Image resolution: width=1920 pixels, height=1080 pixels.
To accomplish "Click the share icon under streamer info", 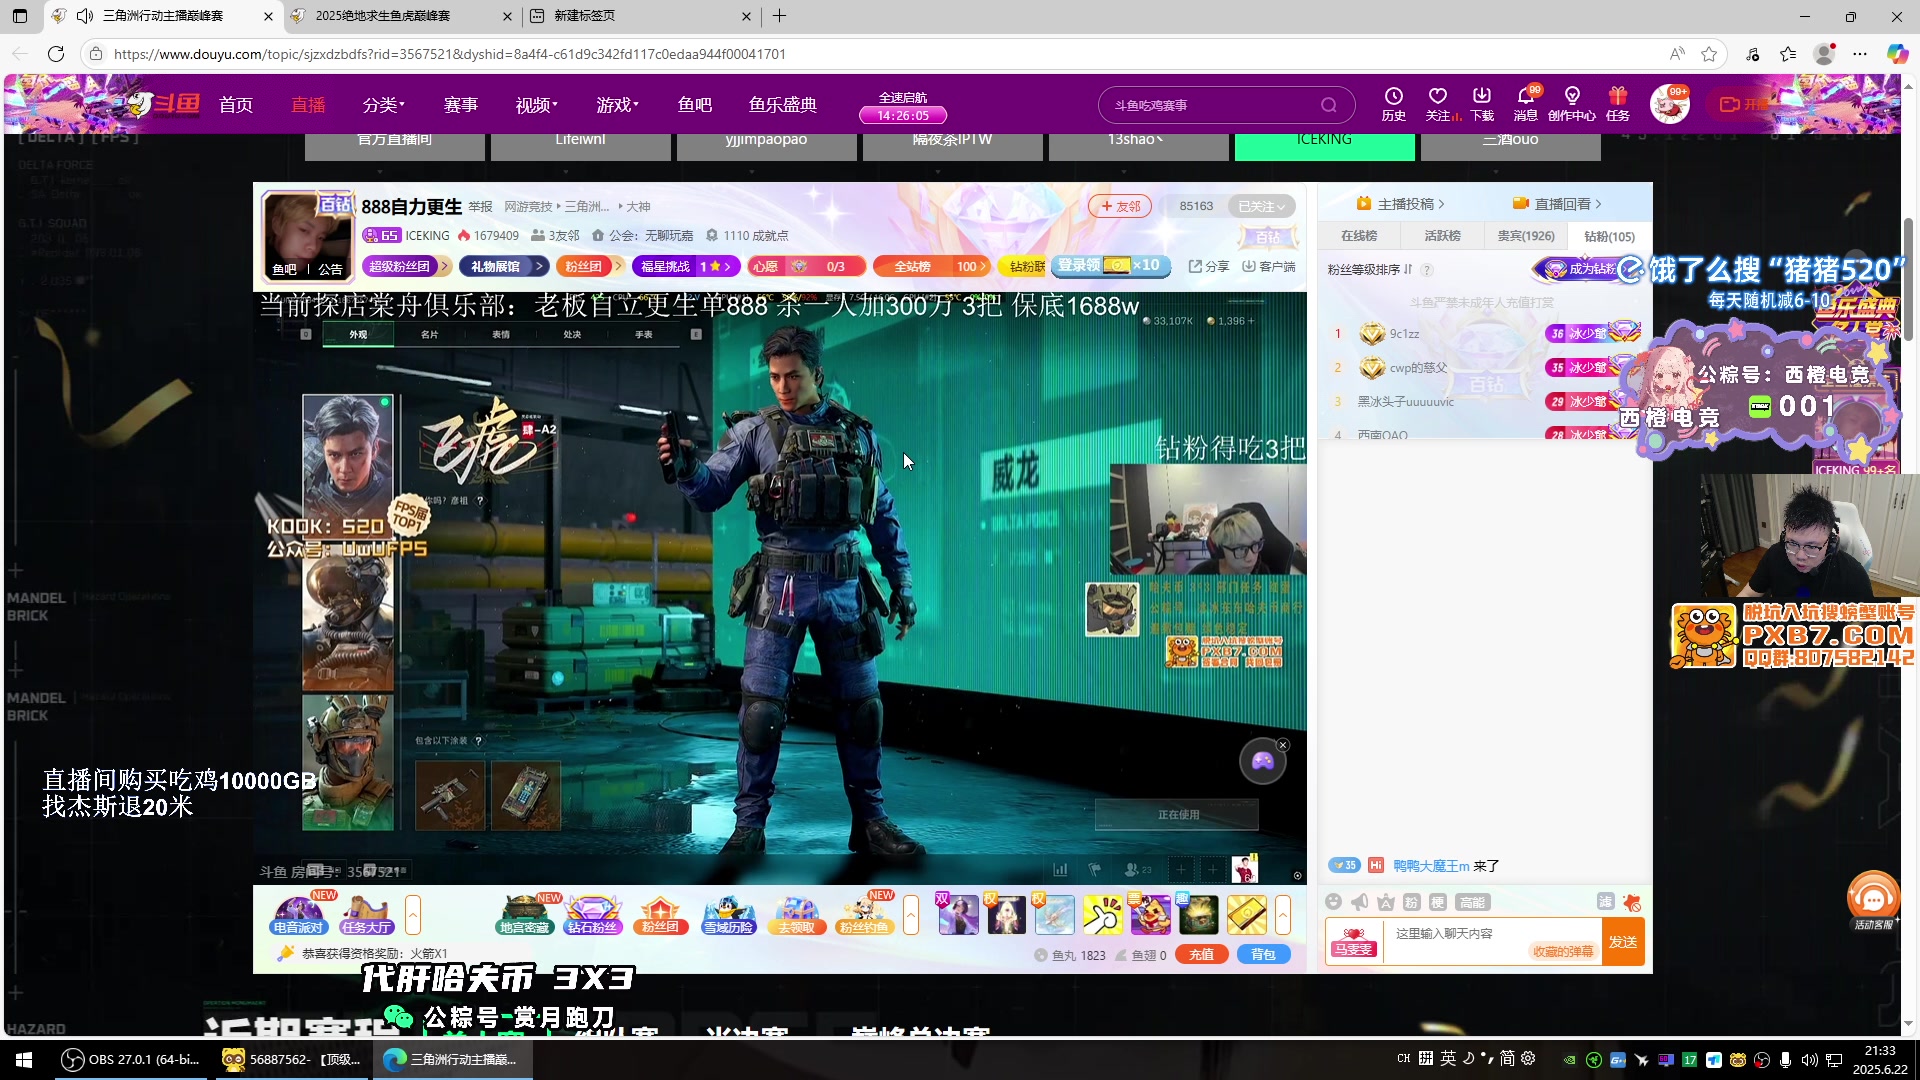I will pos(1209,266).
